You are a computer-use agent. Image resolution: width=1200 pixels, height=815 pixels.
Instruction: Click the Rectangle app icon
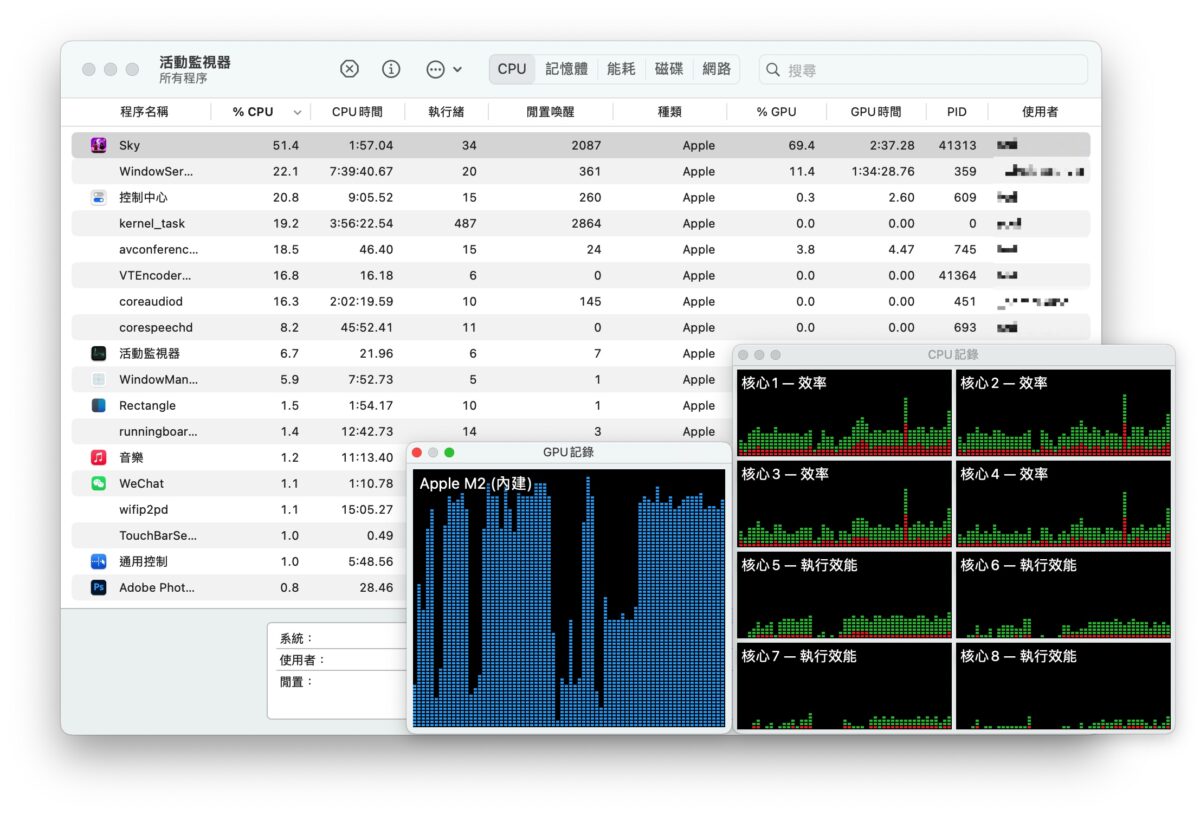pyautogui.click(x=98, y=405)
